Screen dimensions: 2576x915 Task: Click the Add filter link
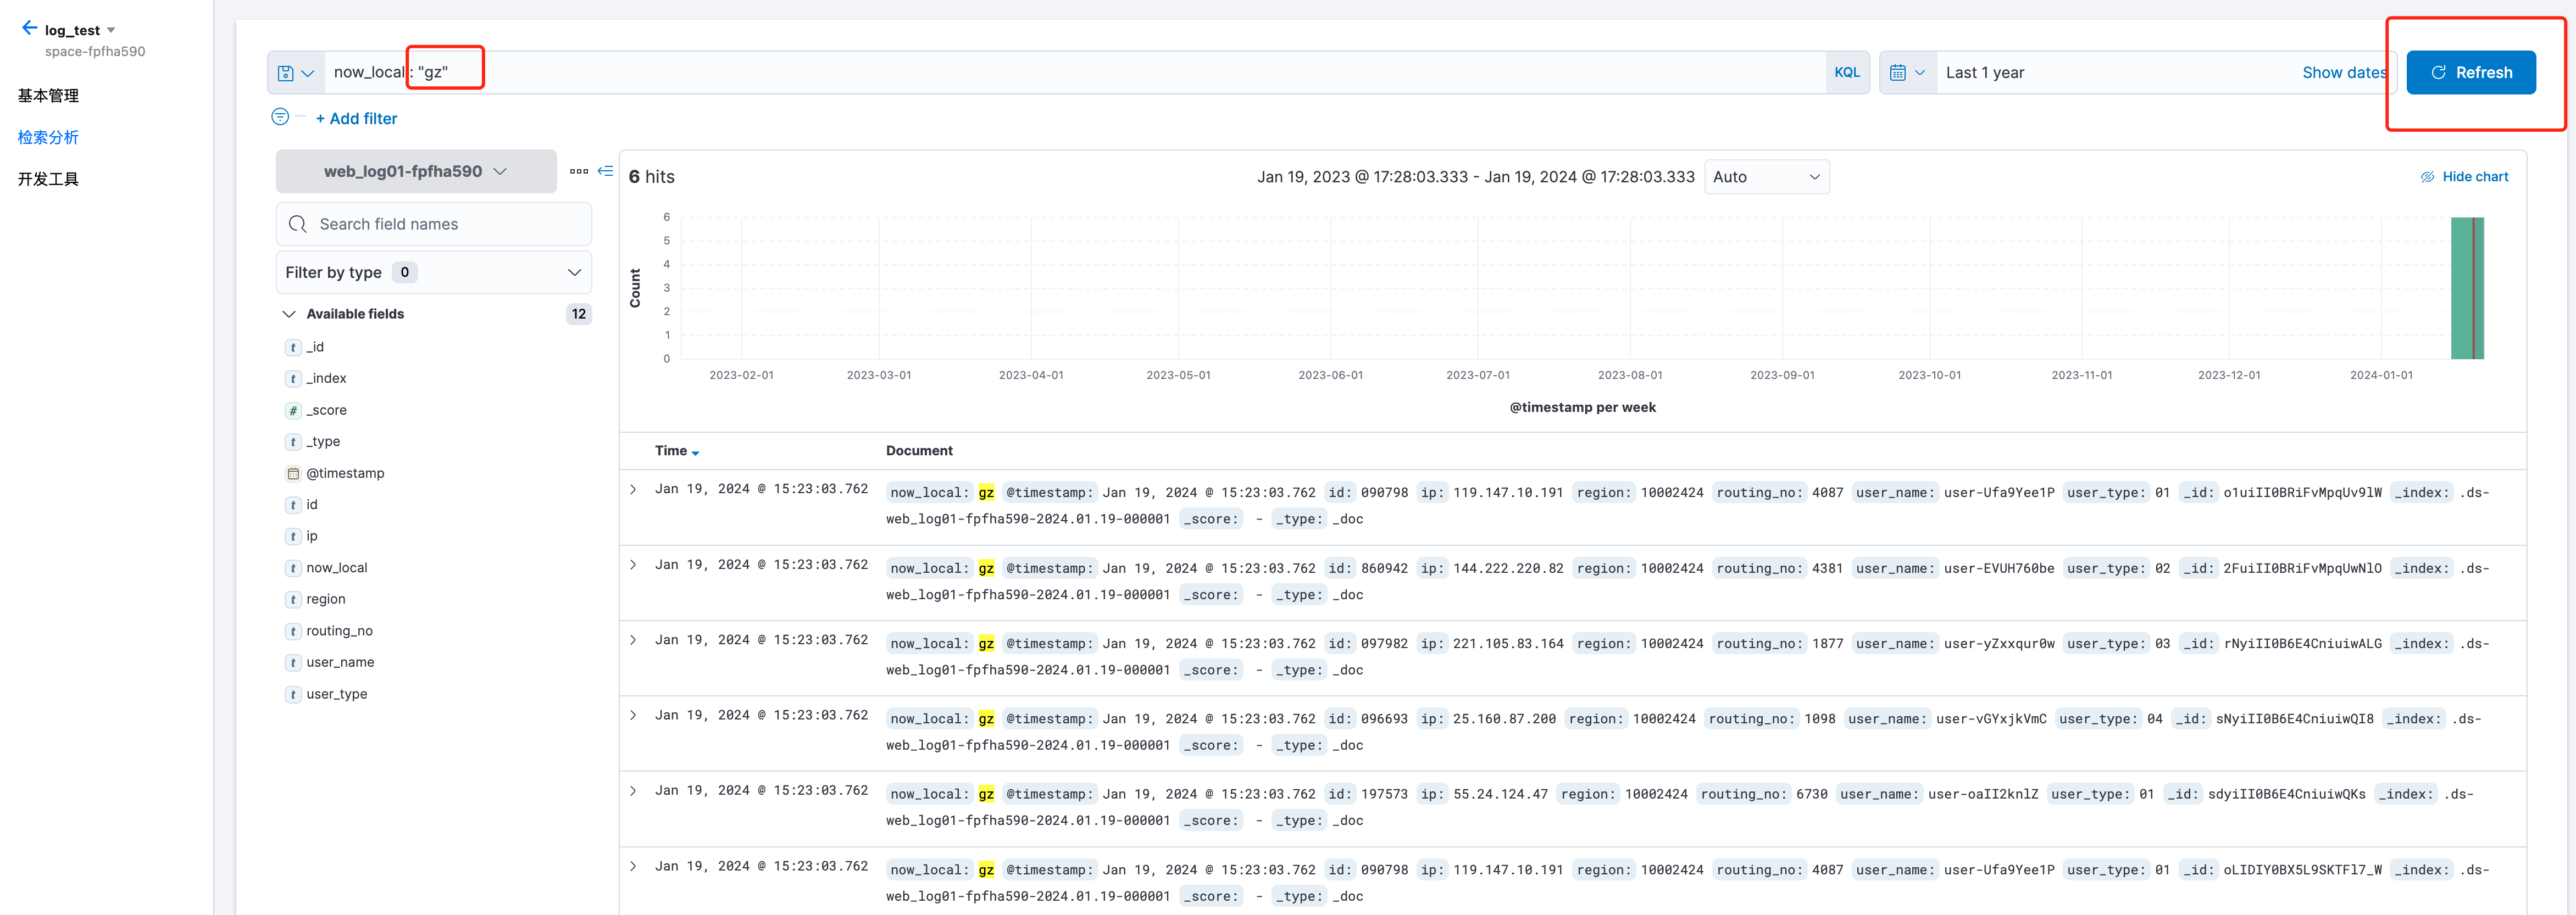click(356, 118)
